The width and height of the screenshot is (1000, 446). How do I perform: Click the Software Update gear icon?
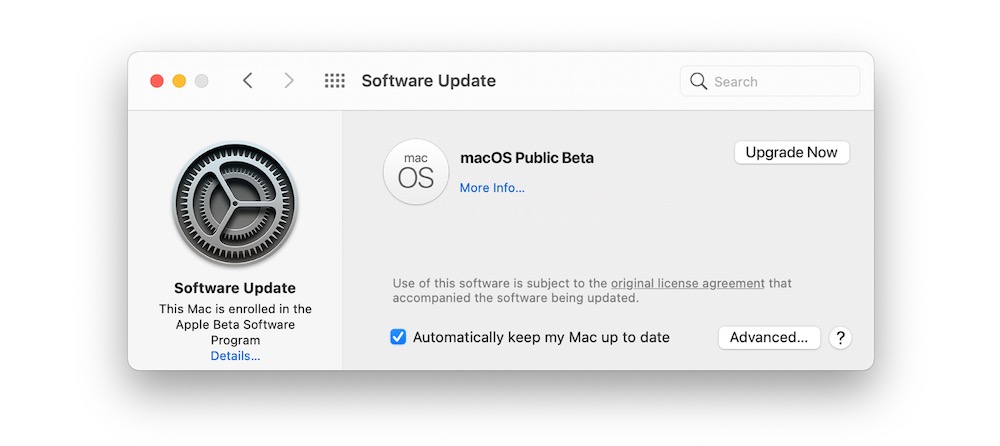pyautogui.click(x=235, y=205)
